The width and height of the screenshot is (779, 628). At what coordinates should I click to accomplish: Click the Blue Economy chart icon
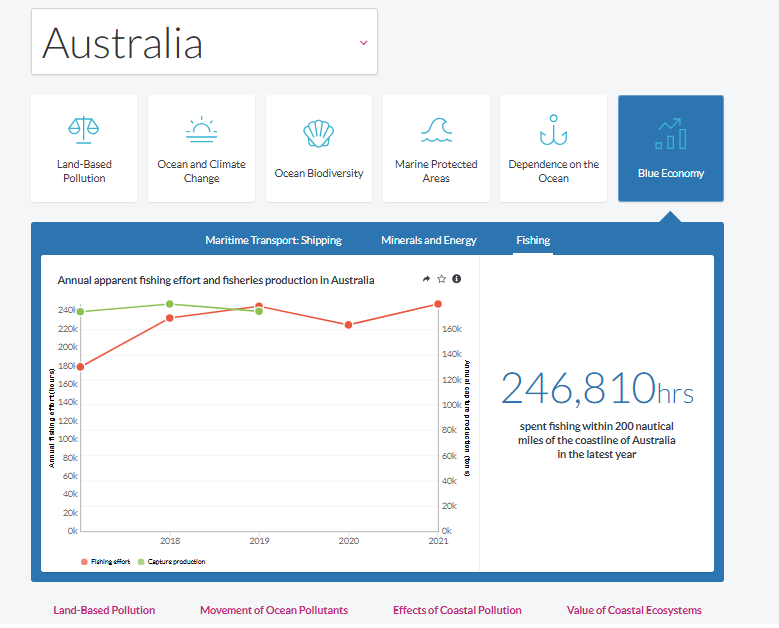[x=671, y=134]
